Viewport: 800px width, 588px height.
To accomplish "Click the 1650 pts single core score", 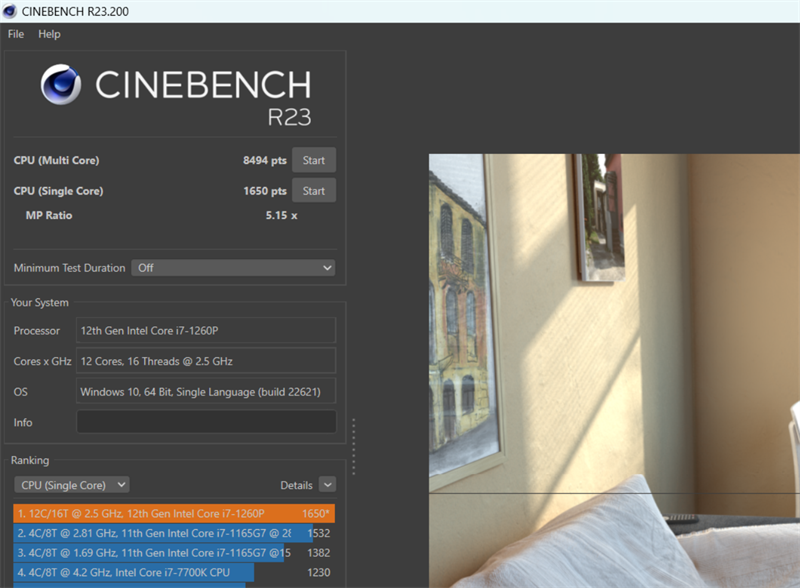I will 265,191.
